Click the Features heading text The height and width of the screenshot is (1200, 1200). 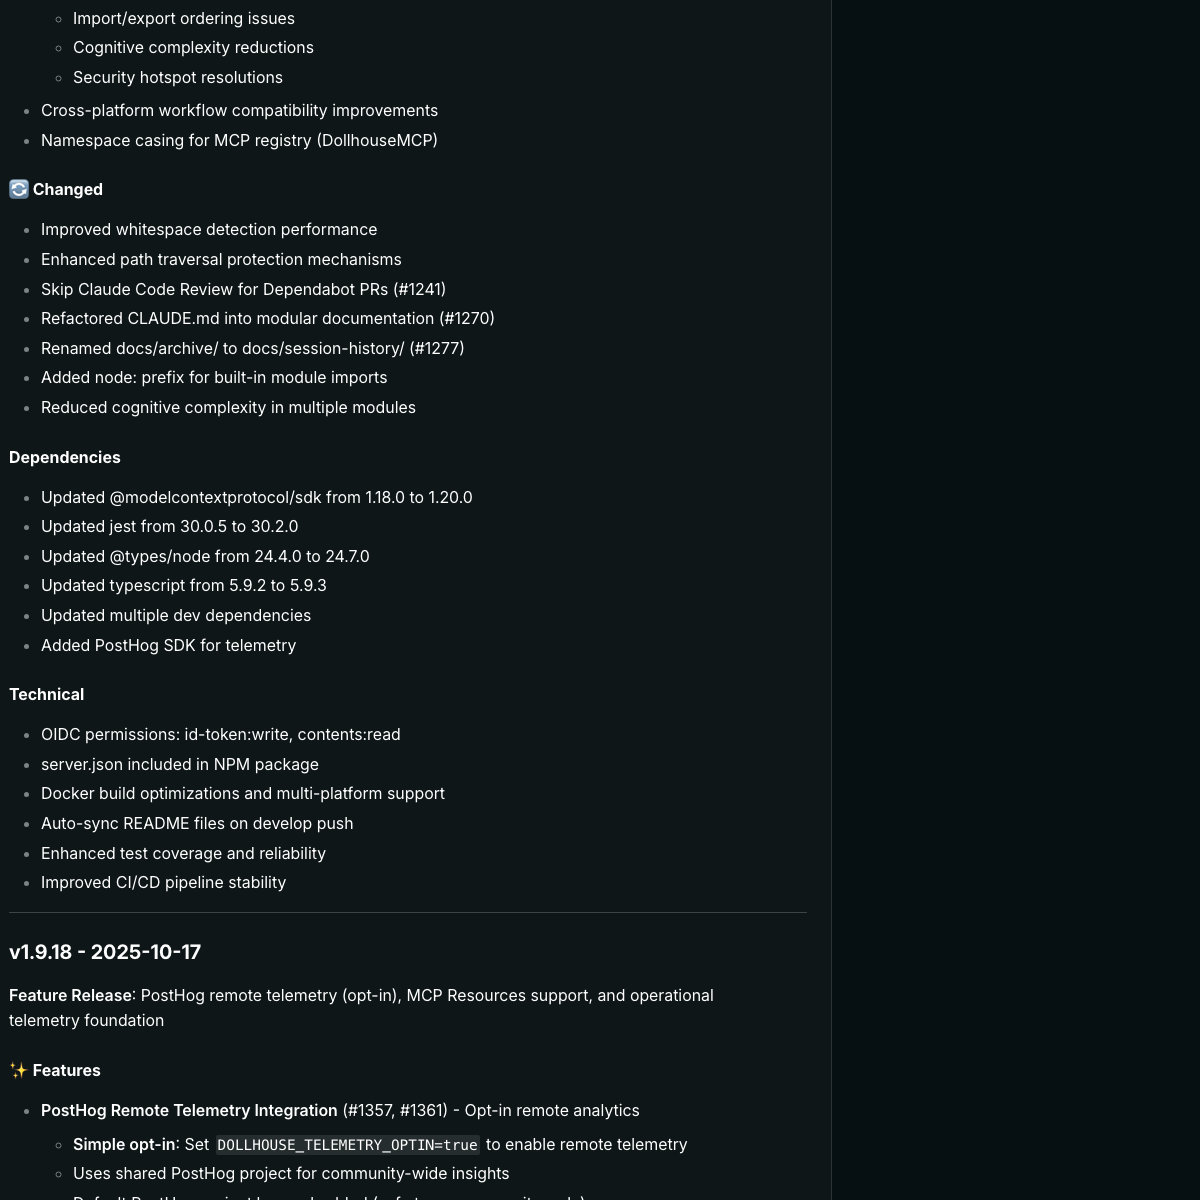pyautogui.click(x=67, y=1070)
